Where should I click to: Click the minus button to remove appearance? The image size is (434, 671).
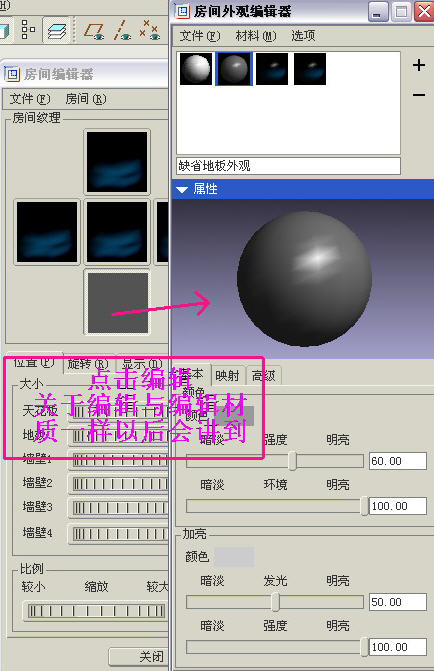pyautogui.click(x=419, y=95)
